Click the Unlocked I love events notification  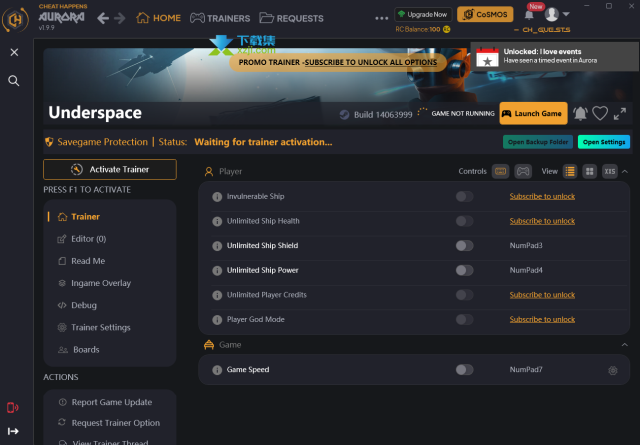coord(555,56)
